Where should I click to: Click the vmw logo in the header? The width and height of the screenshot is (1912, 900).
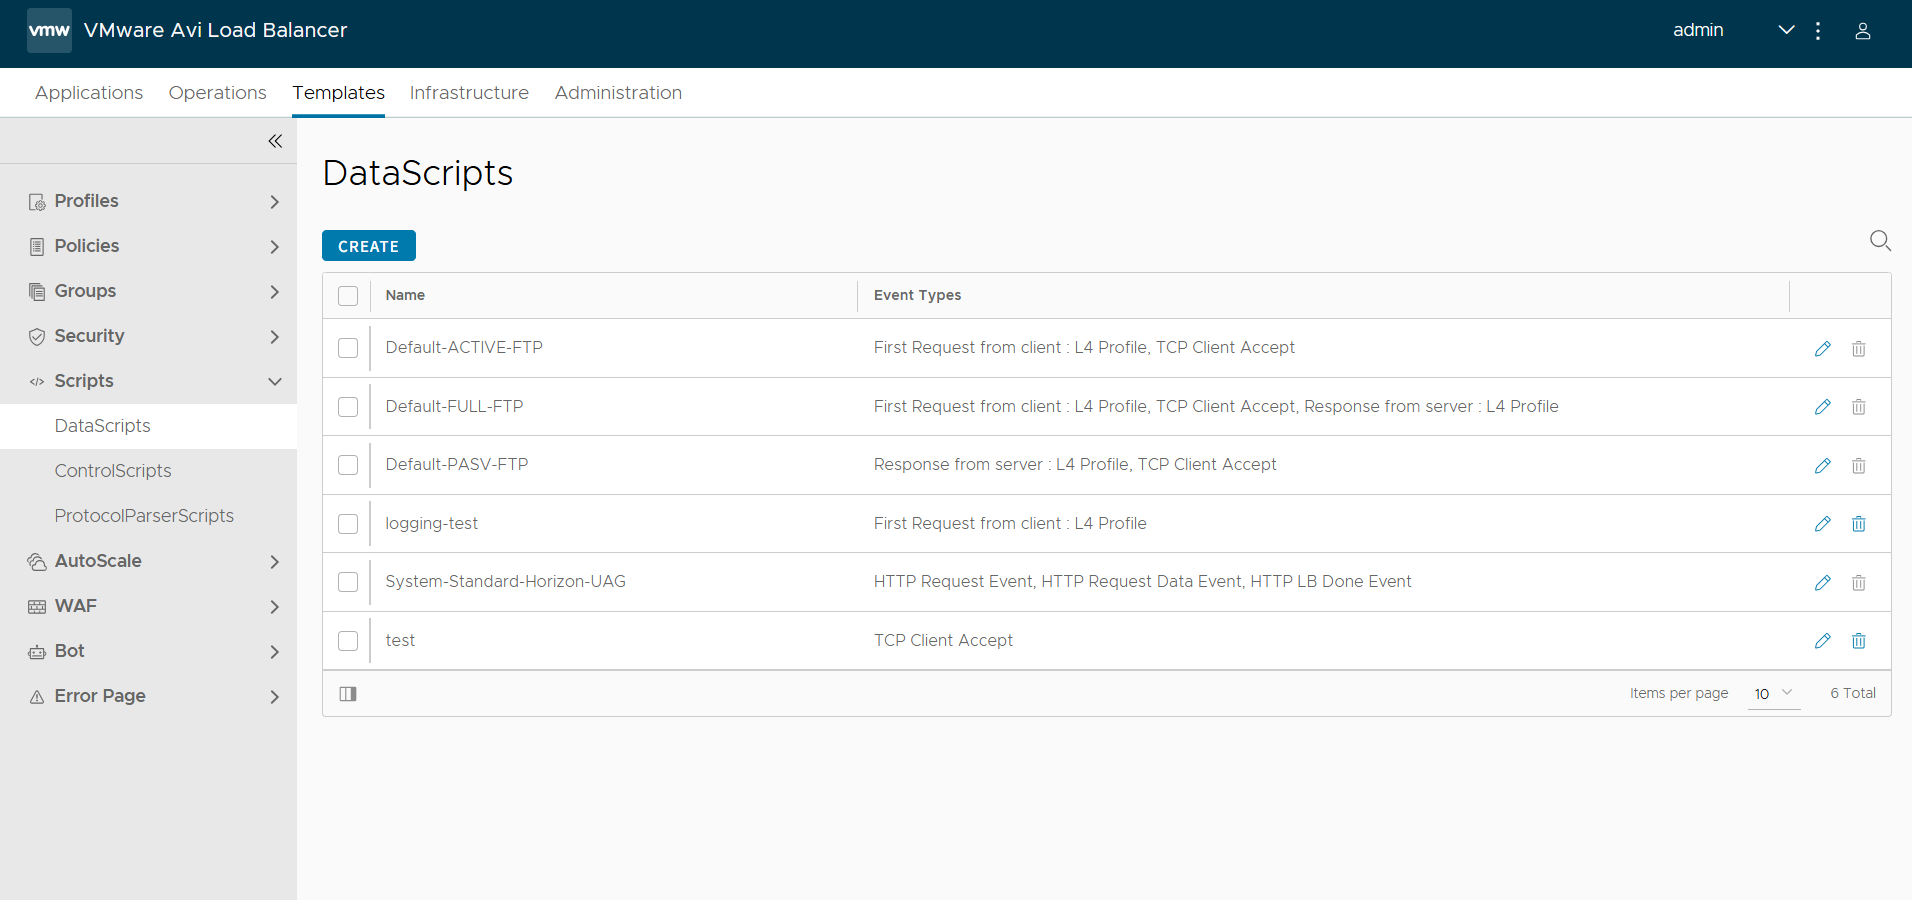[x=49, y=30]
